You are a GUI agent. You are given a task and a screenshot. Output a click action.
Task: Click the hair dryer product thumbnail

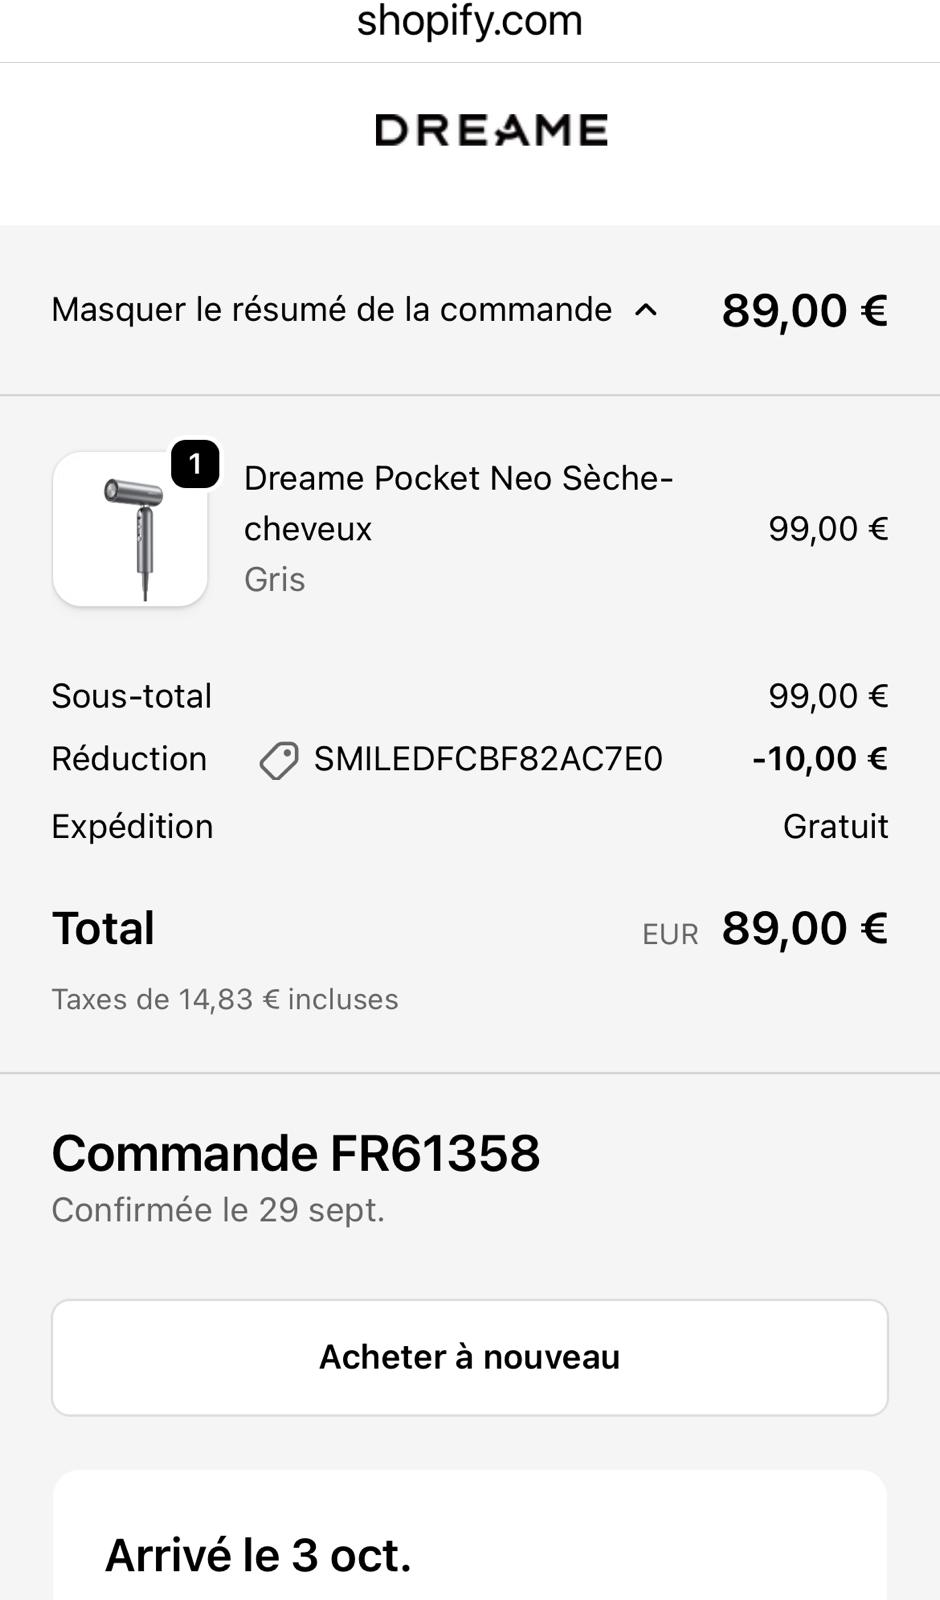(x=130, y=529)
